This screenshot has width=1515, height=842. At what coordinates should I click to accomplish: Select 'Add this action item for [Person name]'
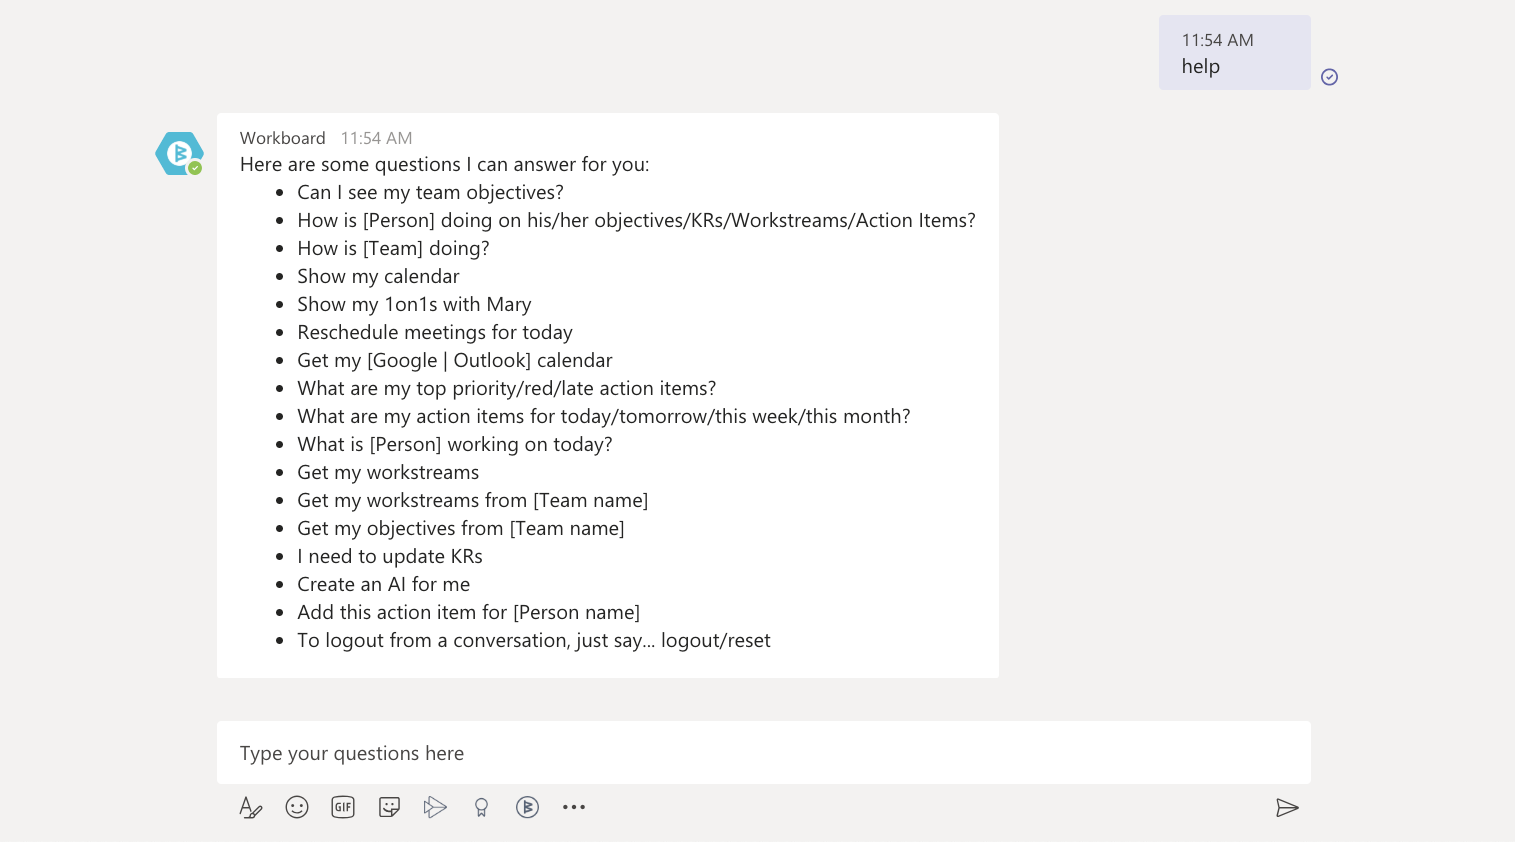[x=468, y=613]
